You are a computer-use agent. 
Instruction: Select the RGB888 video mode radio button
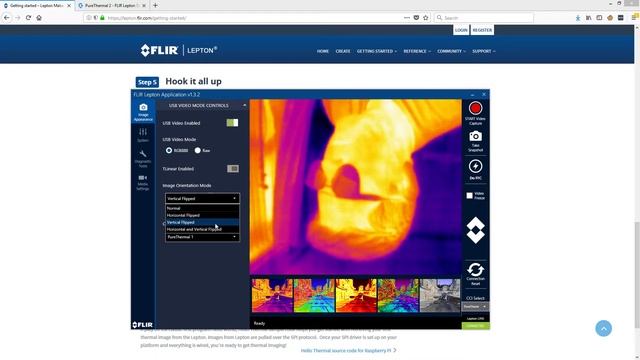point(169,150)
